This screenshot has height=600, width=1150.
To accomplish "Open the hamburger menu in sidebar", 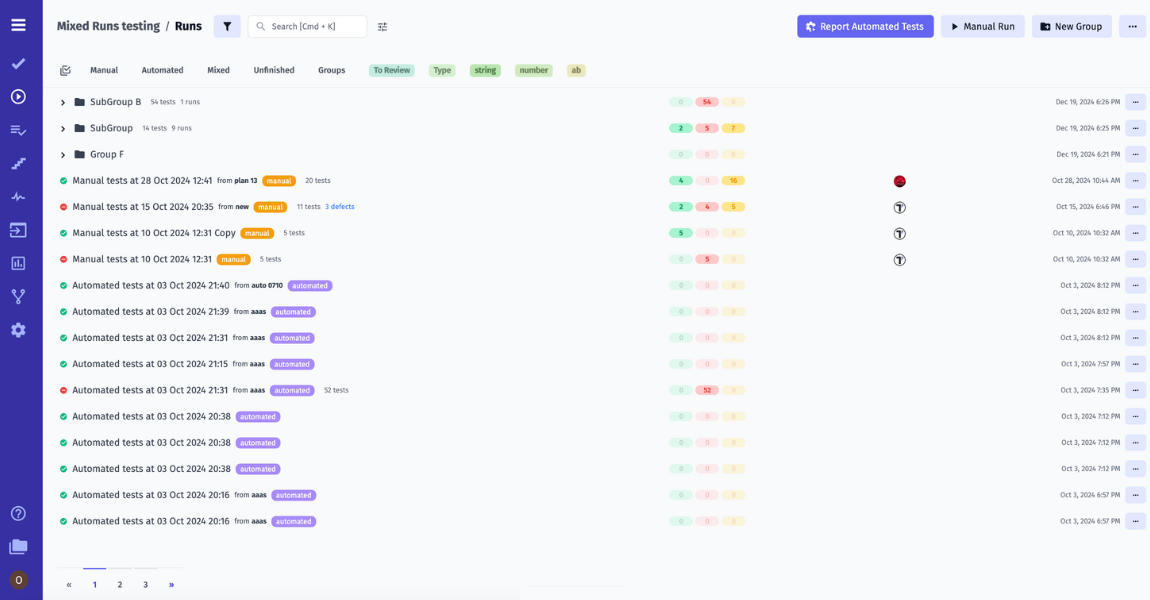I will (x=18, y=25).
